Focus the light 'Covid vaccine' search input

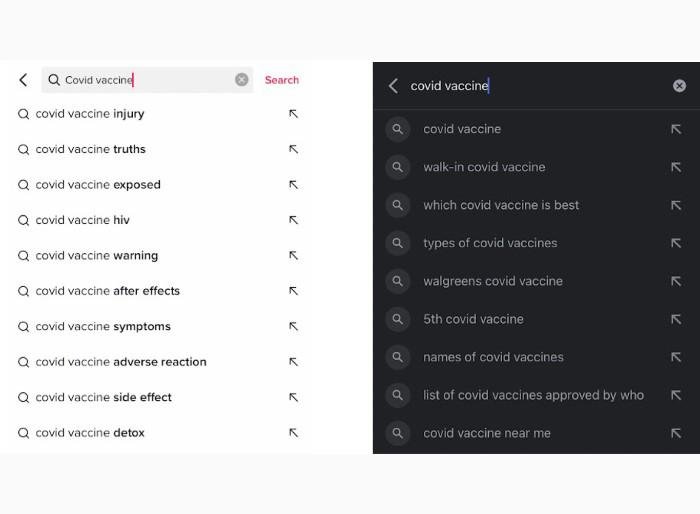147,80
